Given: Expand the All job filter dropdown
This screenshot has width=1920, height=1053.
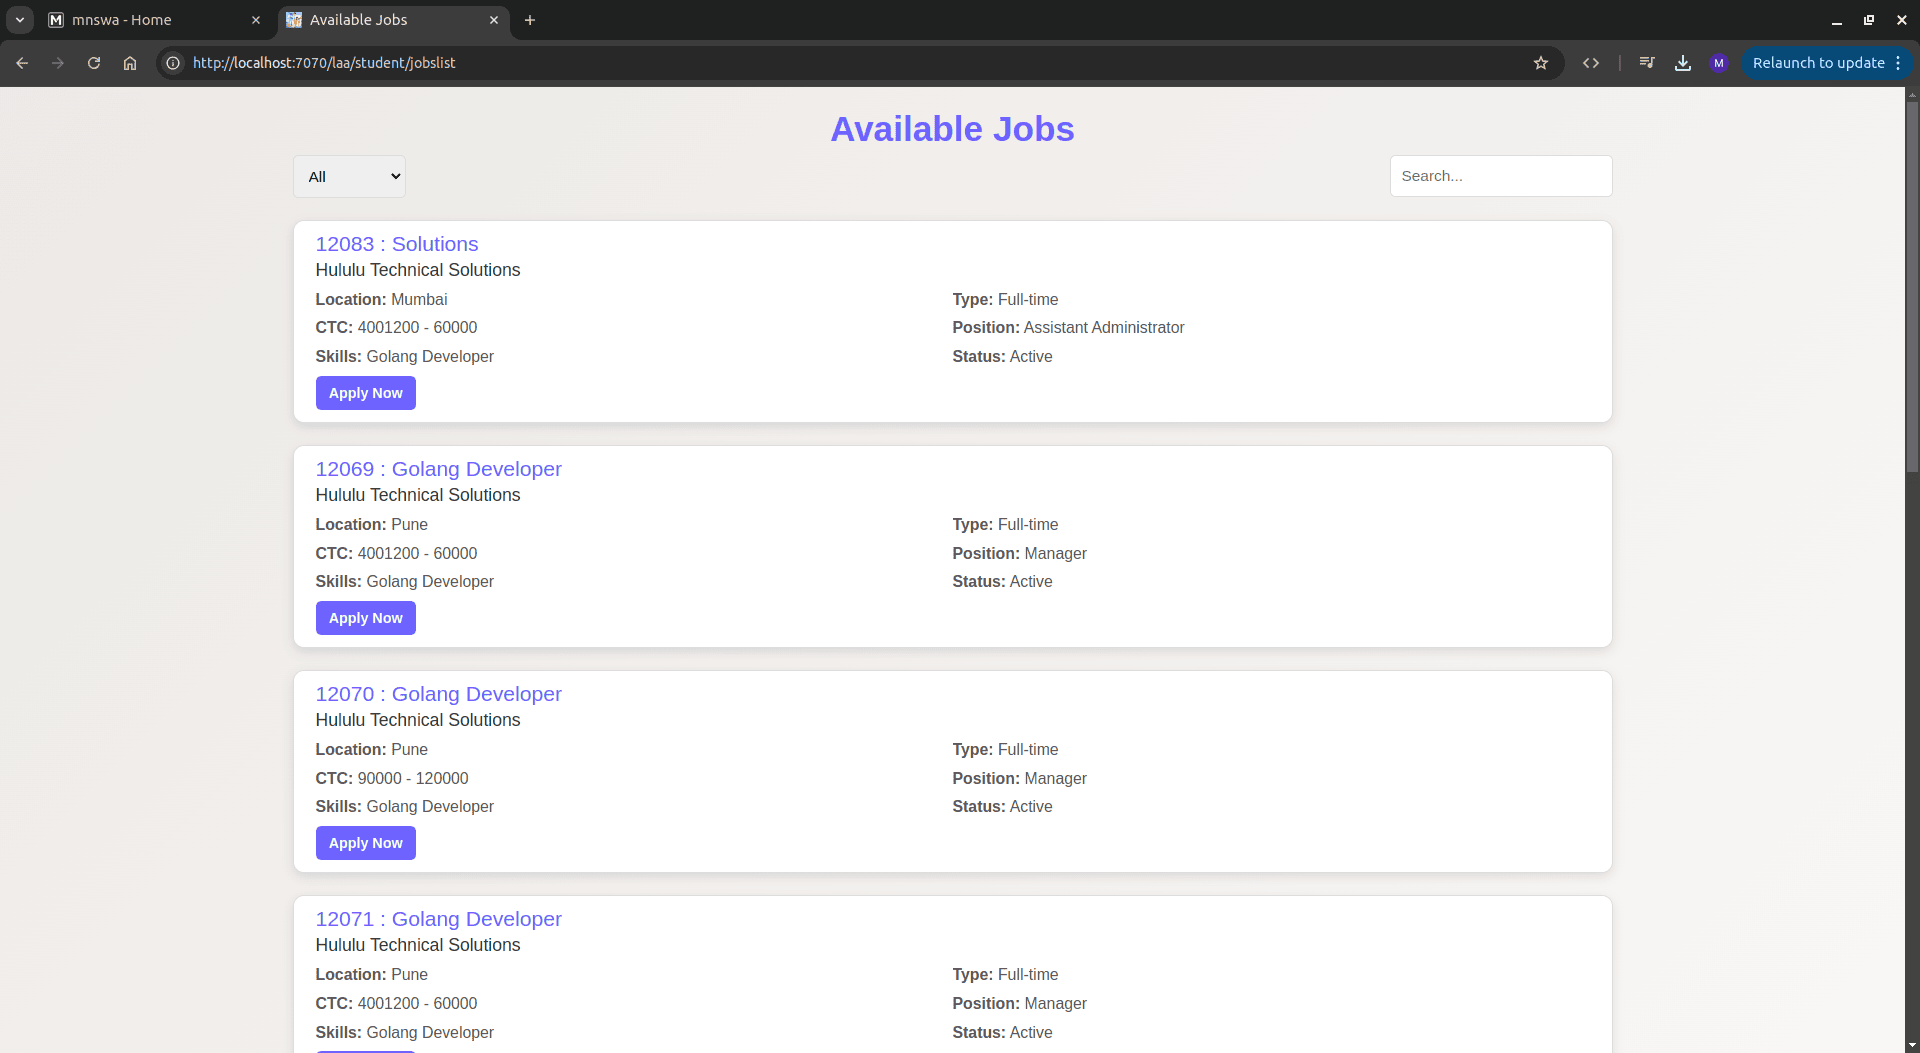Looking at the screenshot, I should click(x=349, y=177).
